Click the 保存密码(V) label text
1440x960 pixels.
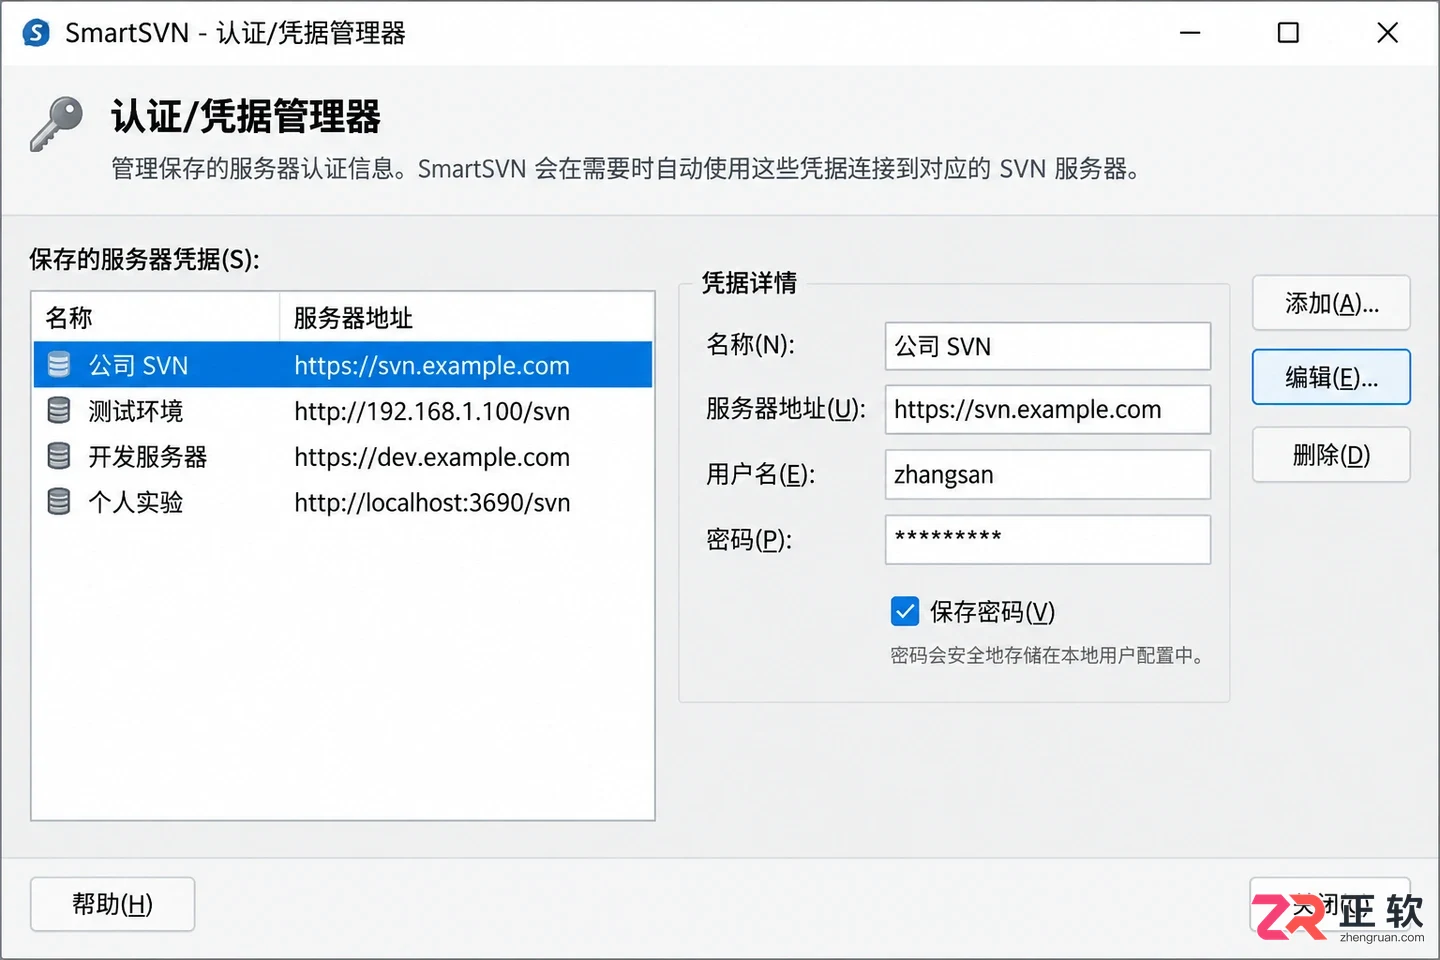(992, 611)
